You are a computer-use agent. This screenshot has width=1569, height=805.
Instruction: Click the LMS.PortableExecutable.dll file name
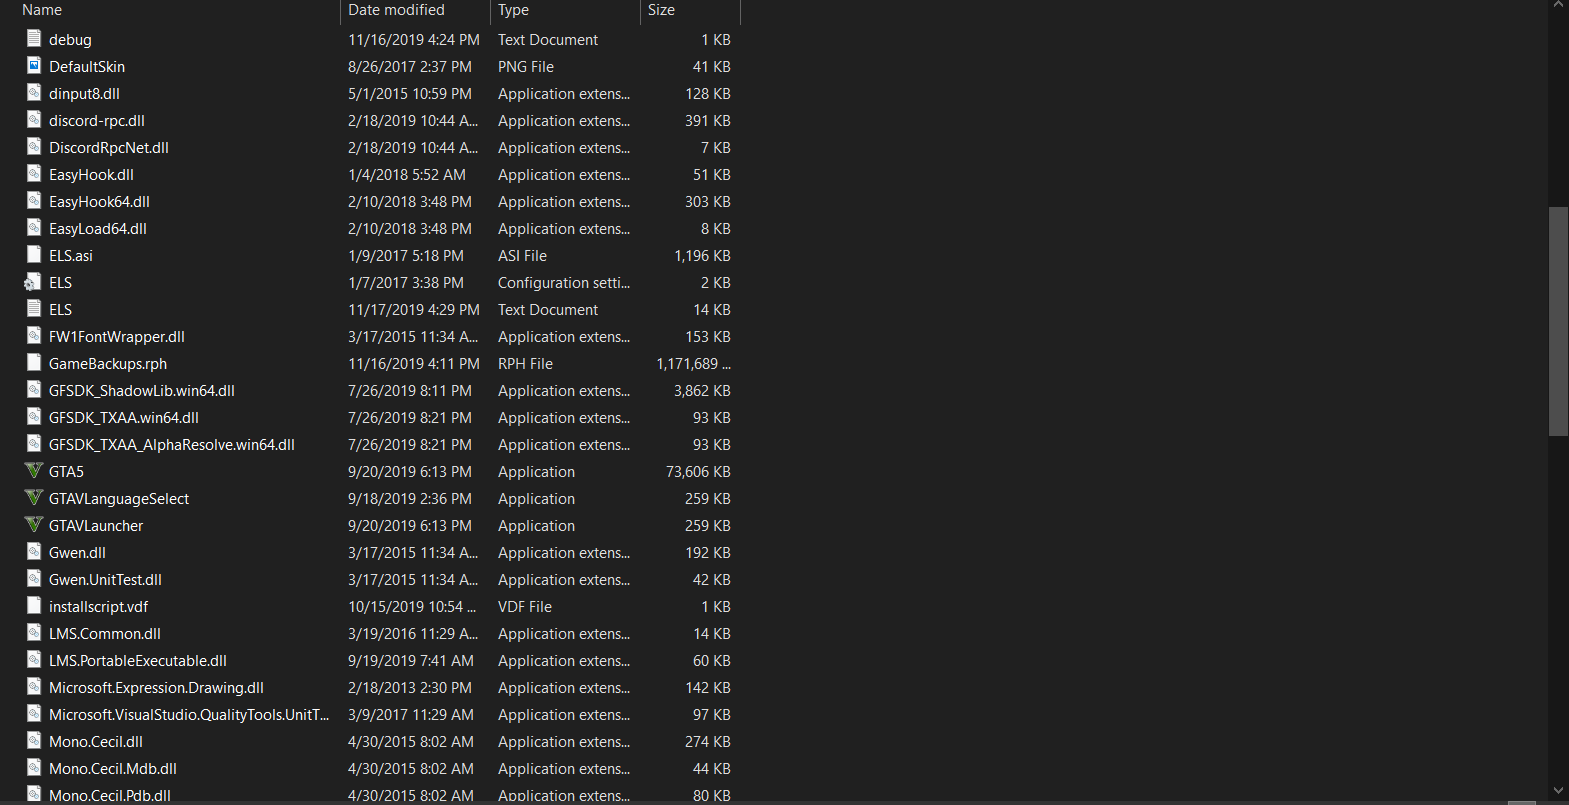(x=138, y=661)
